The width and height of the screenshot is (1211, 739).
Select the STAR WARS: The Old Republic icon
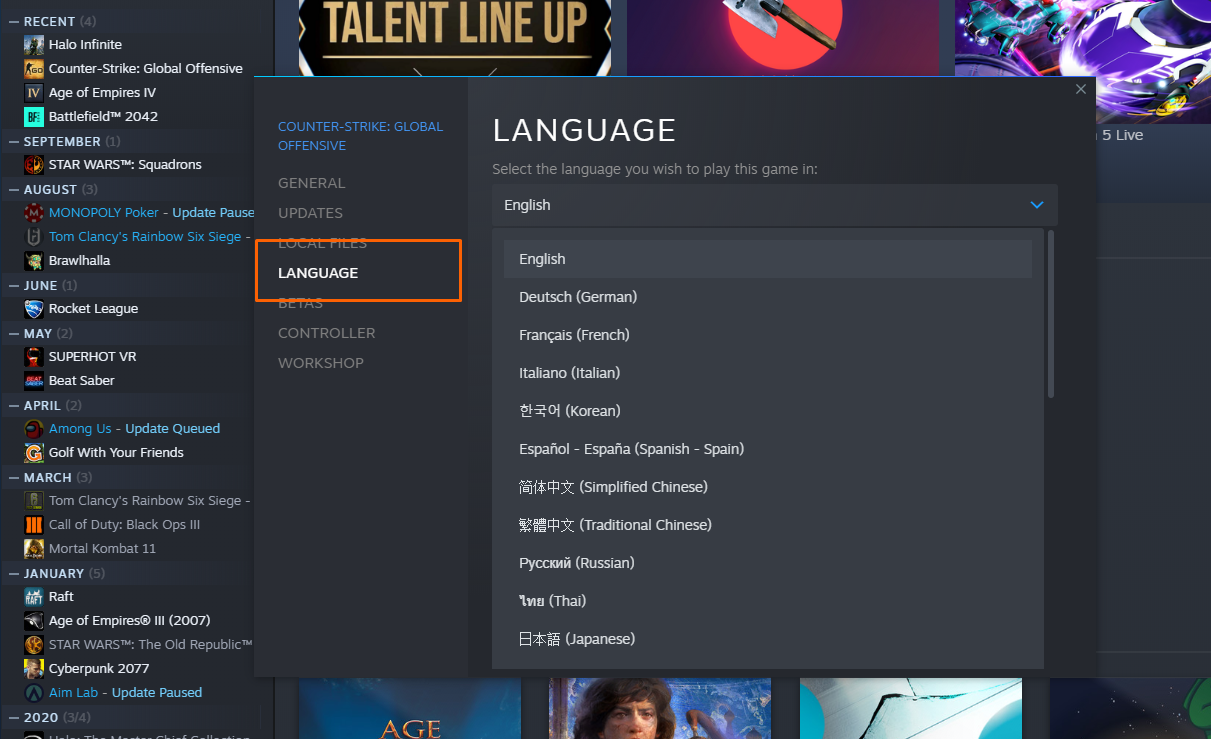click(x=34, y=645)
